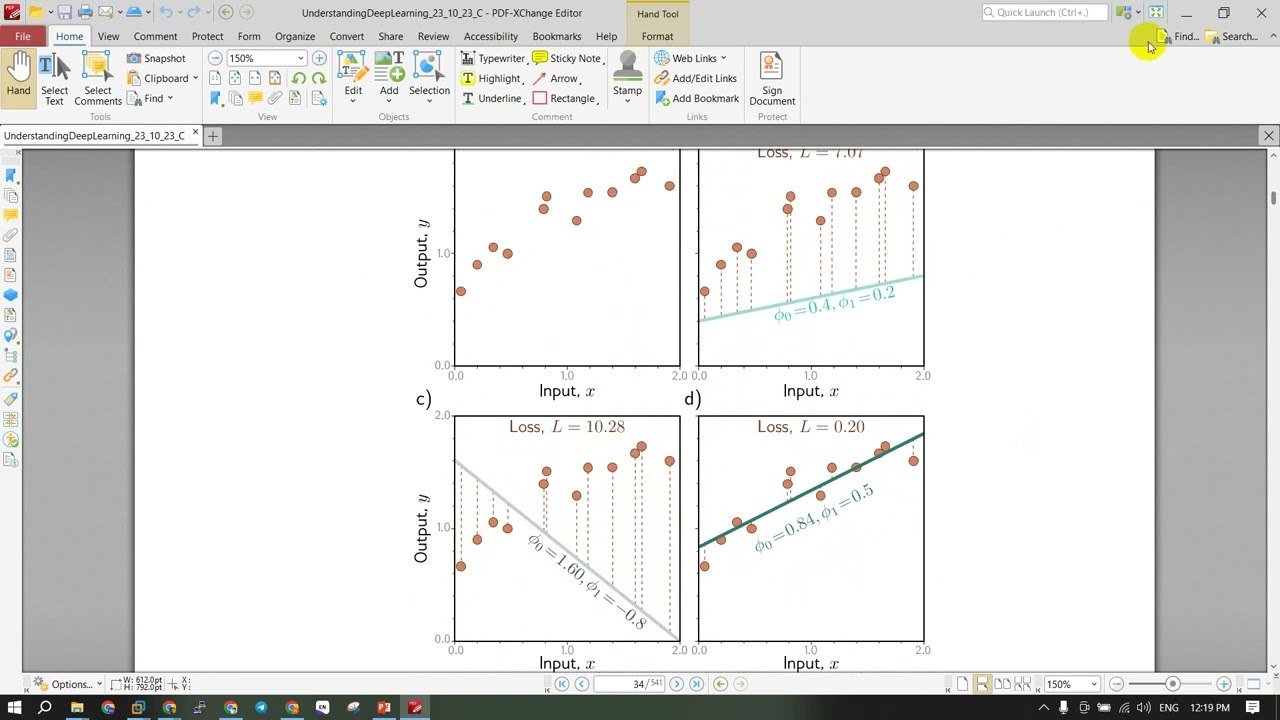Open the Windows Start menu

coord(14,708)
